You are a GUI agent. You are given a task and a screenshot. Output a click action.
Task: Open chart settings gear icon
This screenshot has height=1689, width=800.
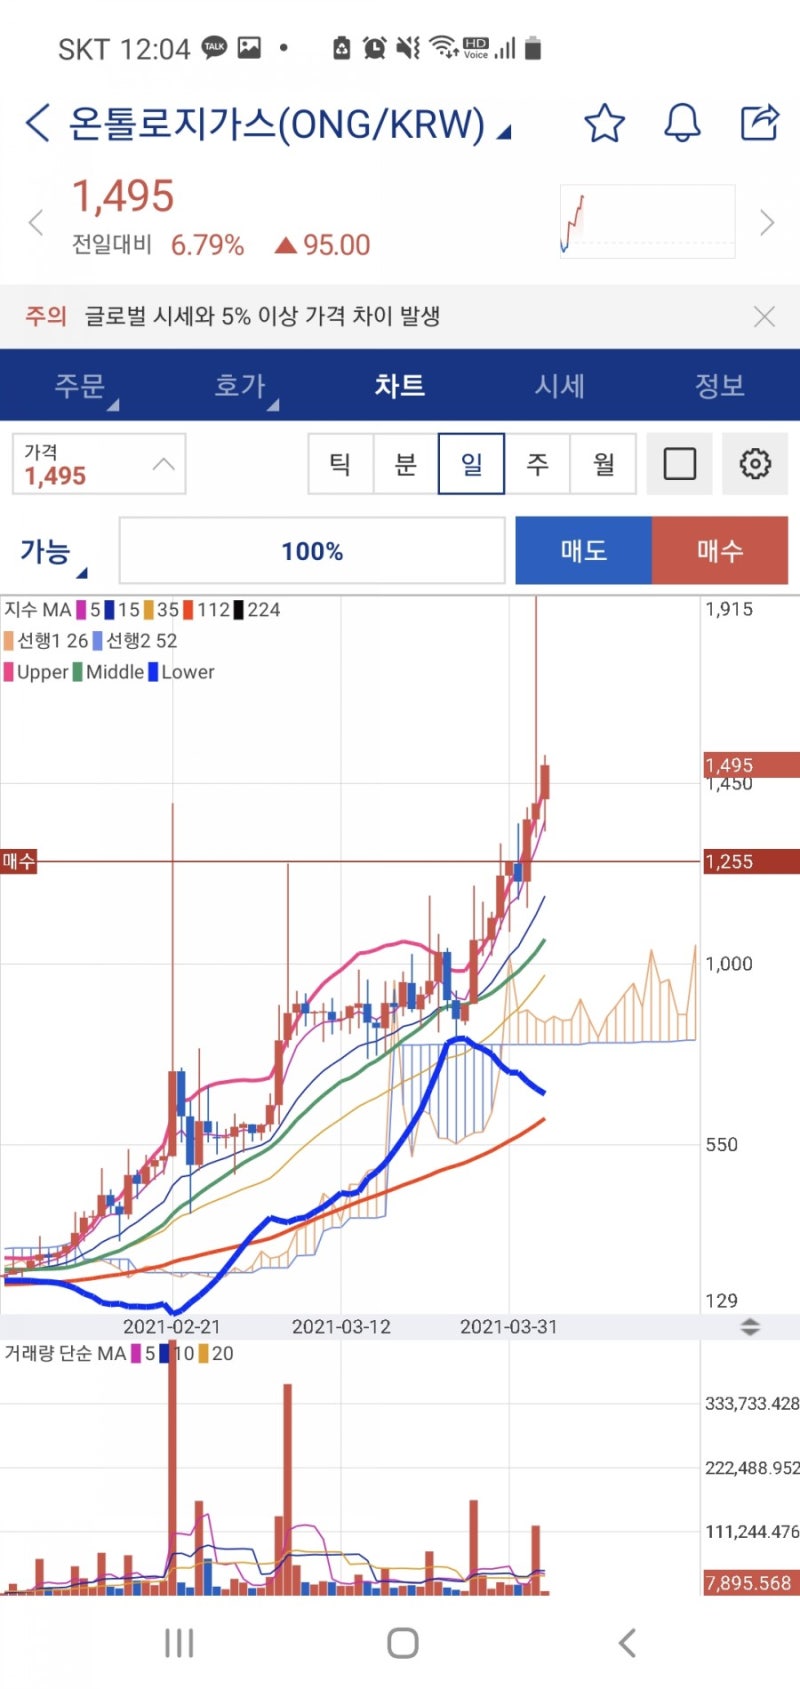click(755, 464)
